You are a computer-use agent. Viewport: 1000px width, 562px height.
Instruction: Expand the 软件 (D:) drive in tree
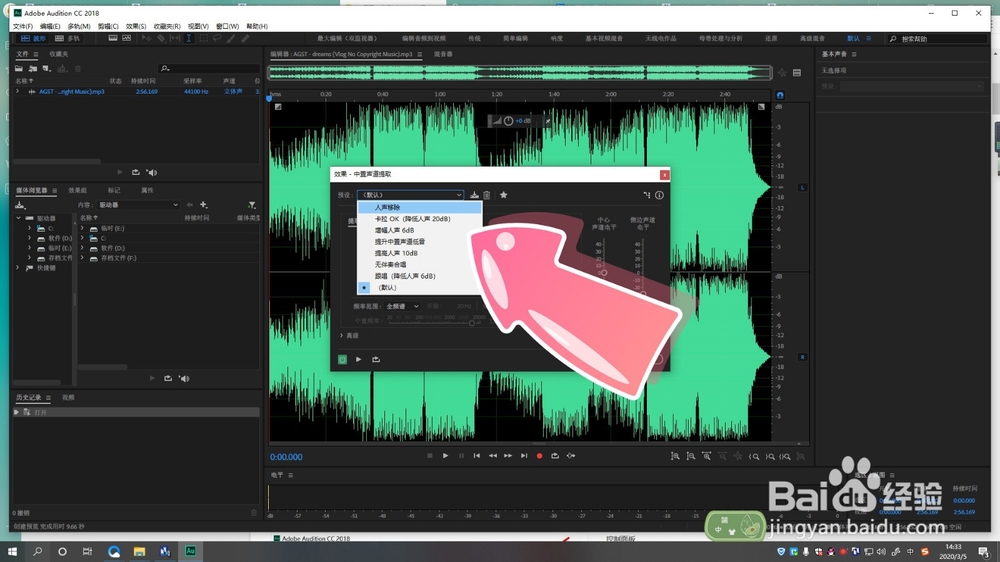tap(29, 238)
